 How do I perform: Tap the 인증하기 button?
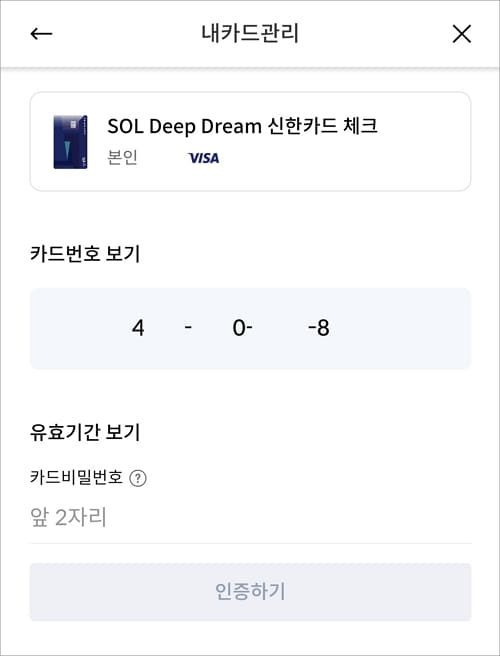click(250, 592)
